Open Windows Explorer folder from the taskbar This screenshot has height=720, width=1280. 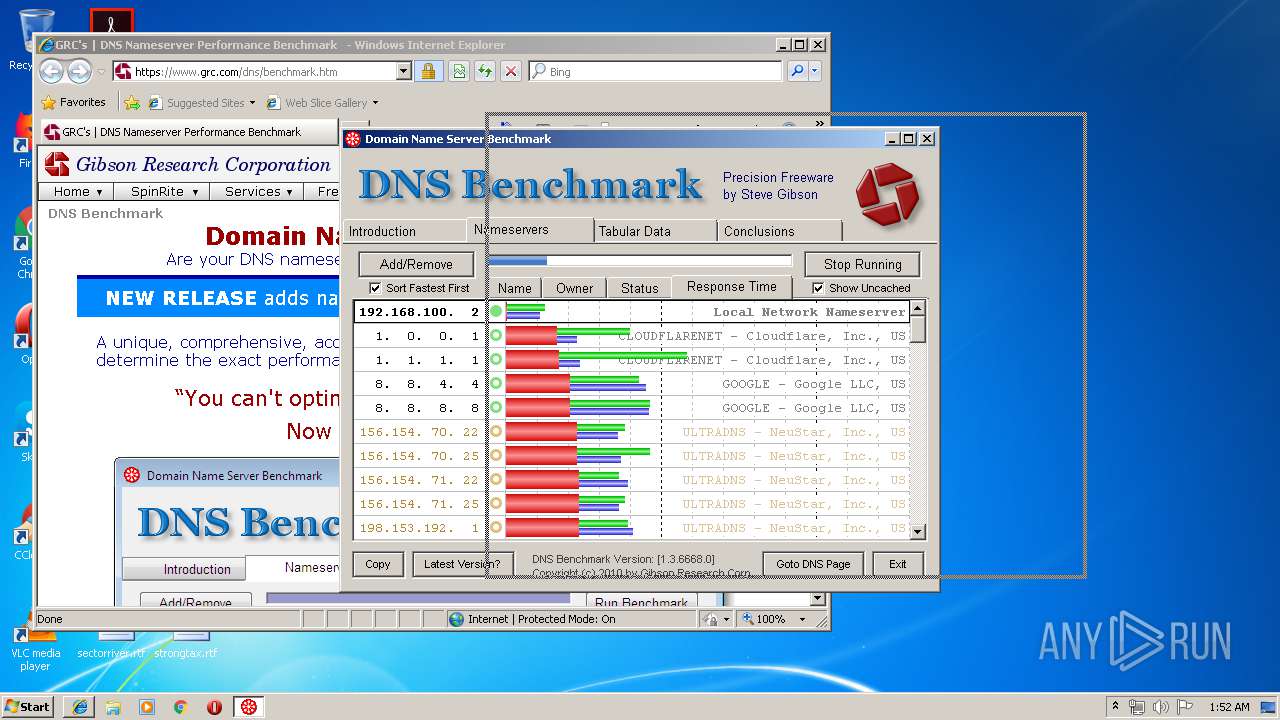tap(113, 707)
